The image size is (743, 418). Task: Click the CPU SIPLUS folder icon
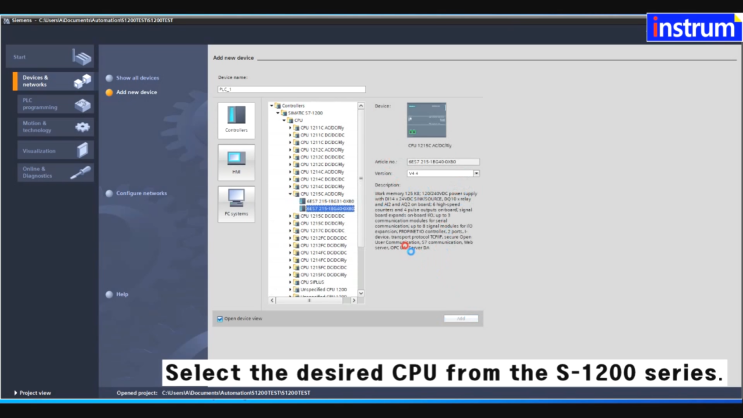[297, 282]
